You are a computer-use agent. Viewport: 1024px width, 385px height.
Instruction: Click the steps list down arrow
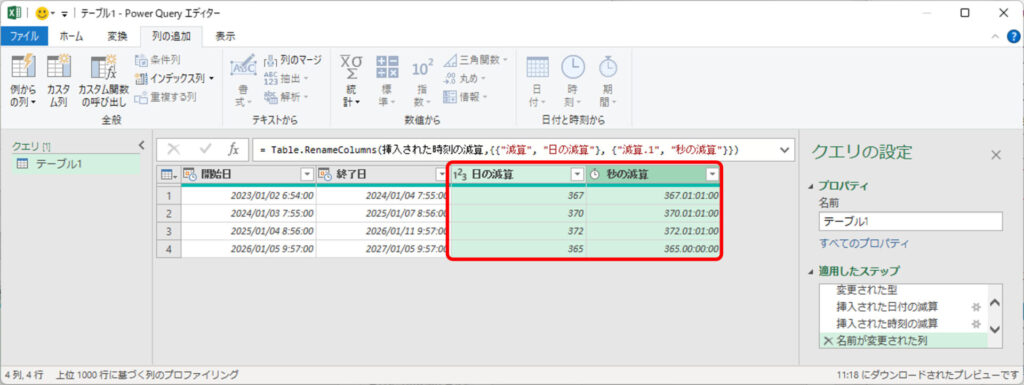pyautogui.click(x=995, y=330)
